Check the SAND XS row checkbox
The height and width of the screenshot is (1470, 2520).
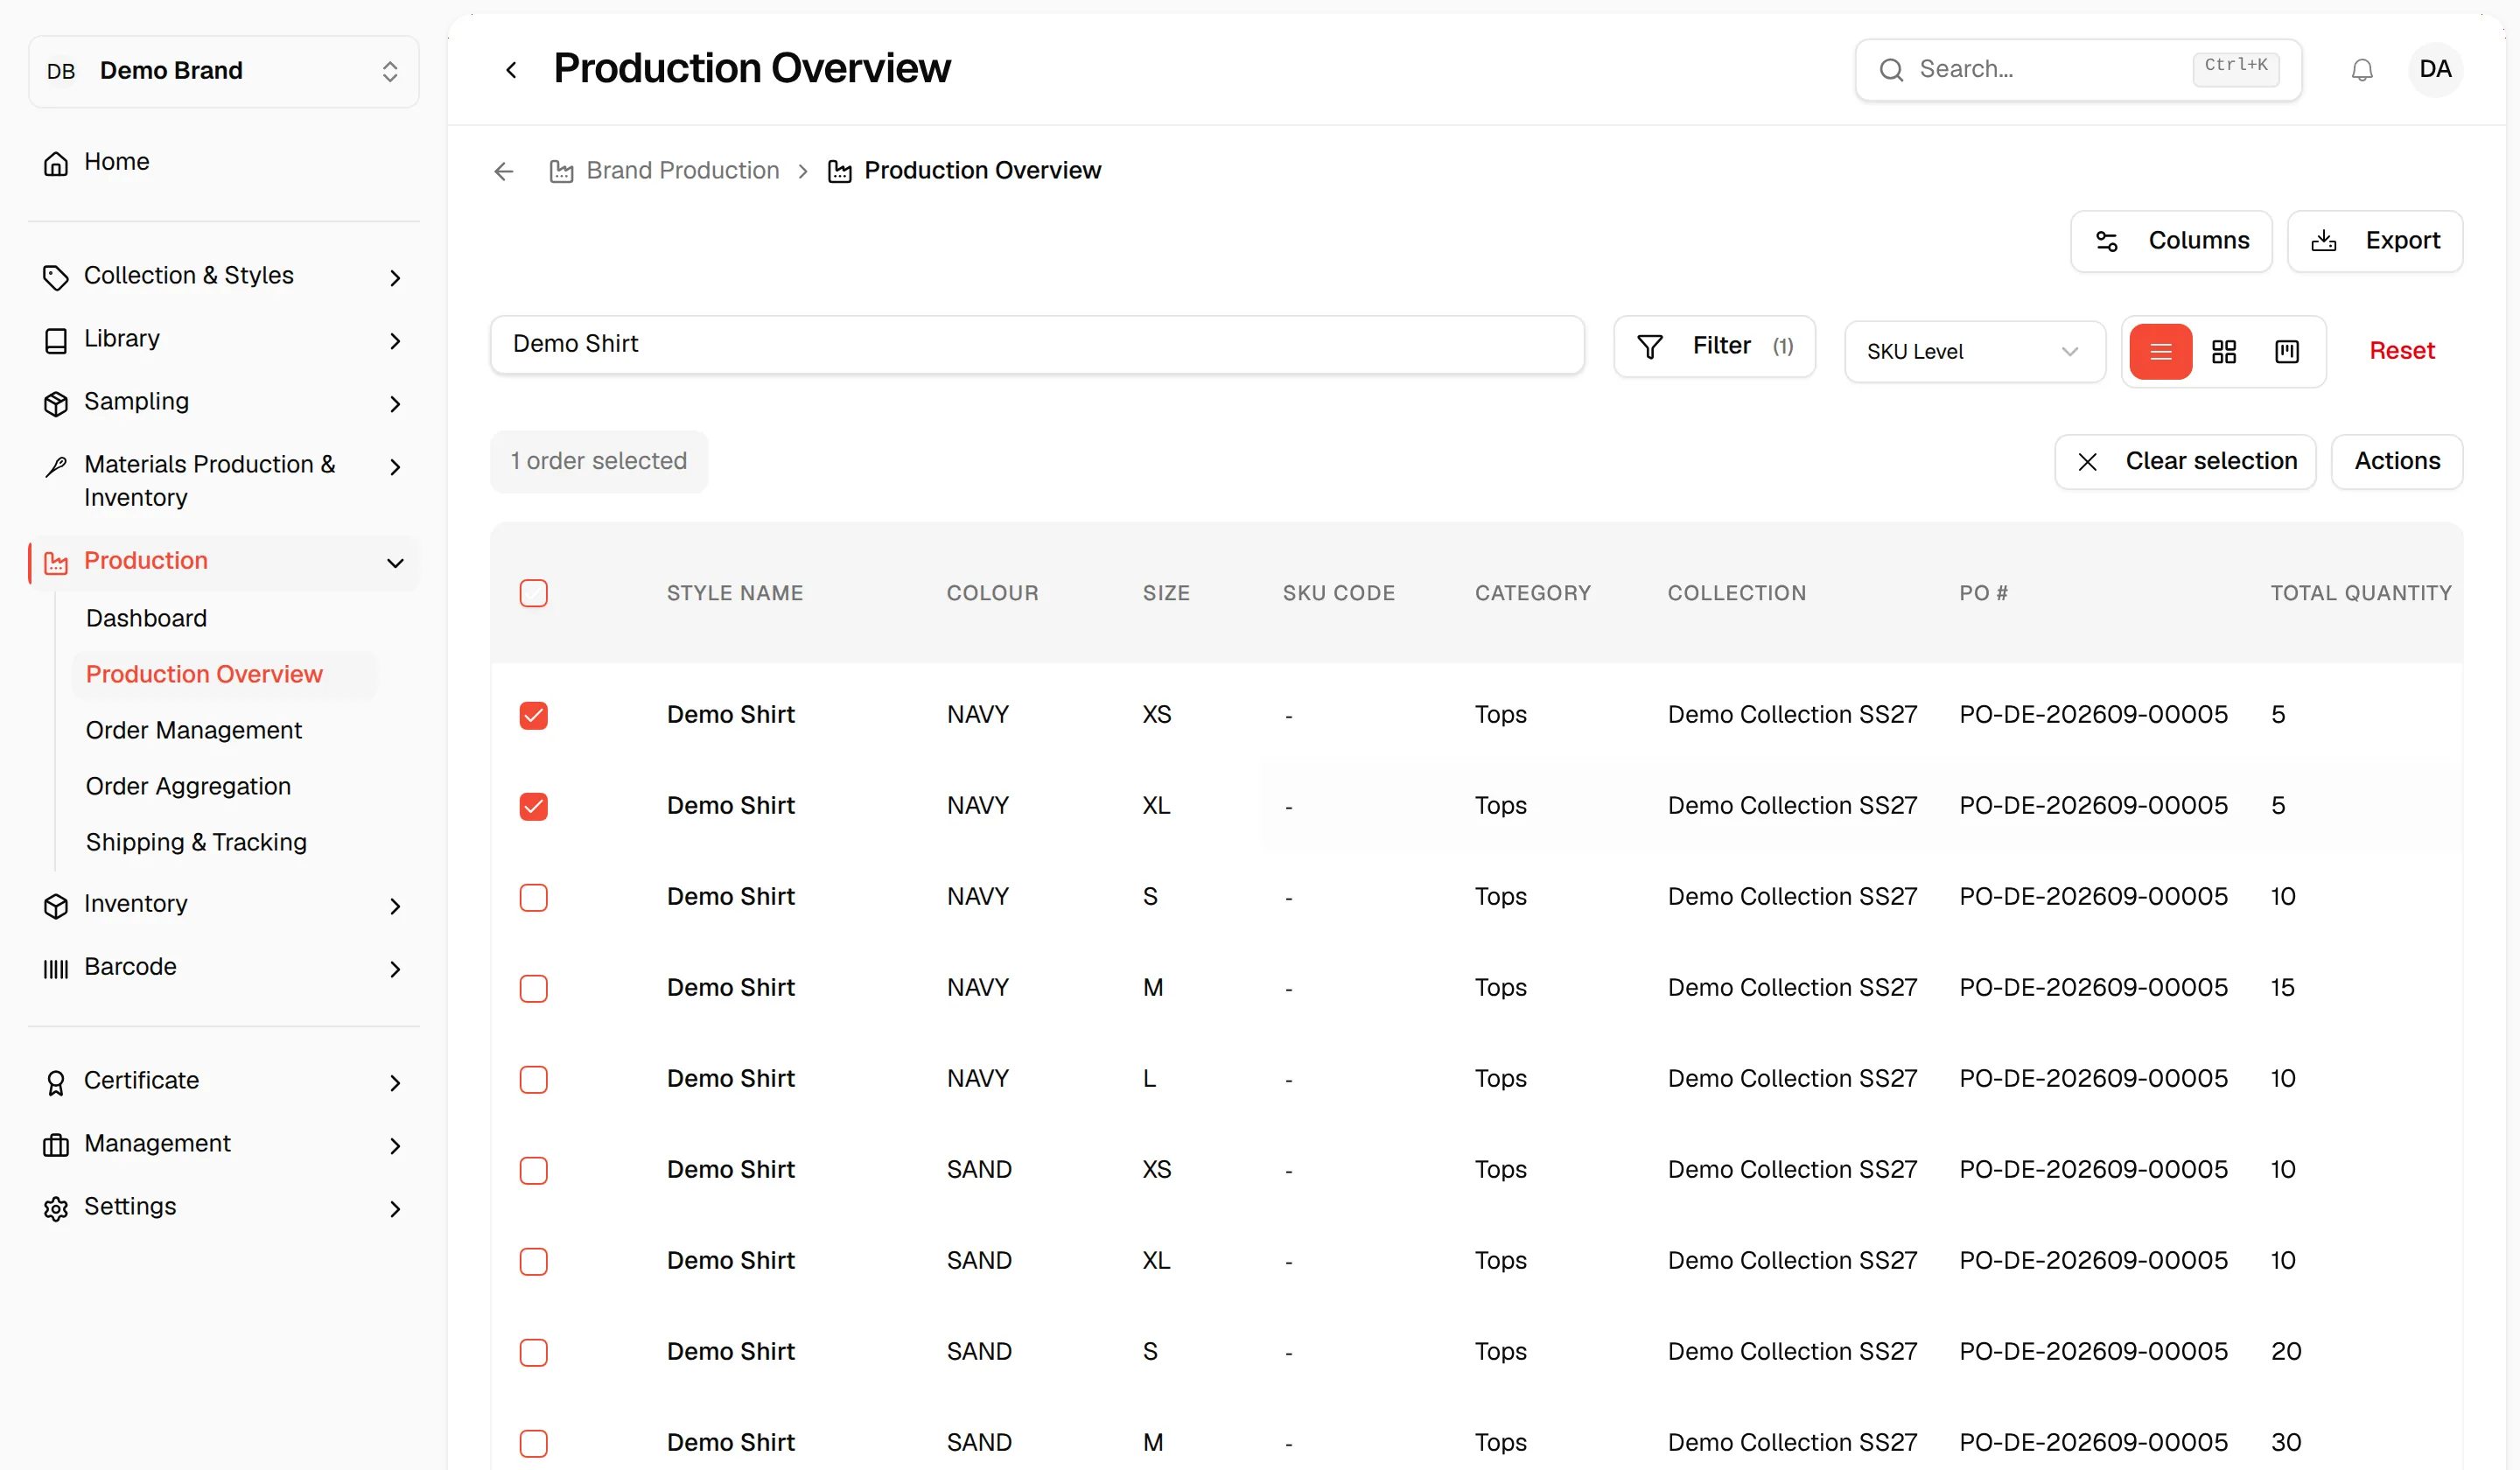[533, 1170]
